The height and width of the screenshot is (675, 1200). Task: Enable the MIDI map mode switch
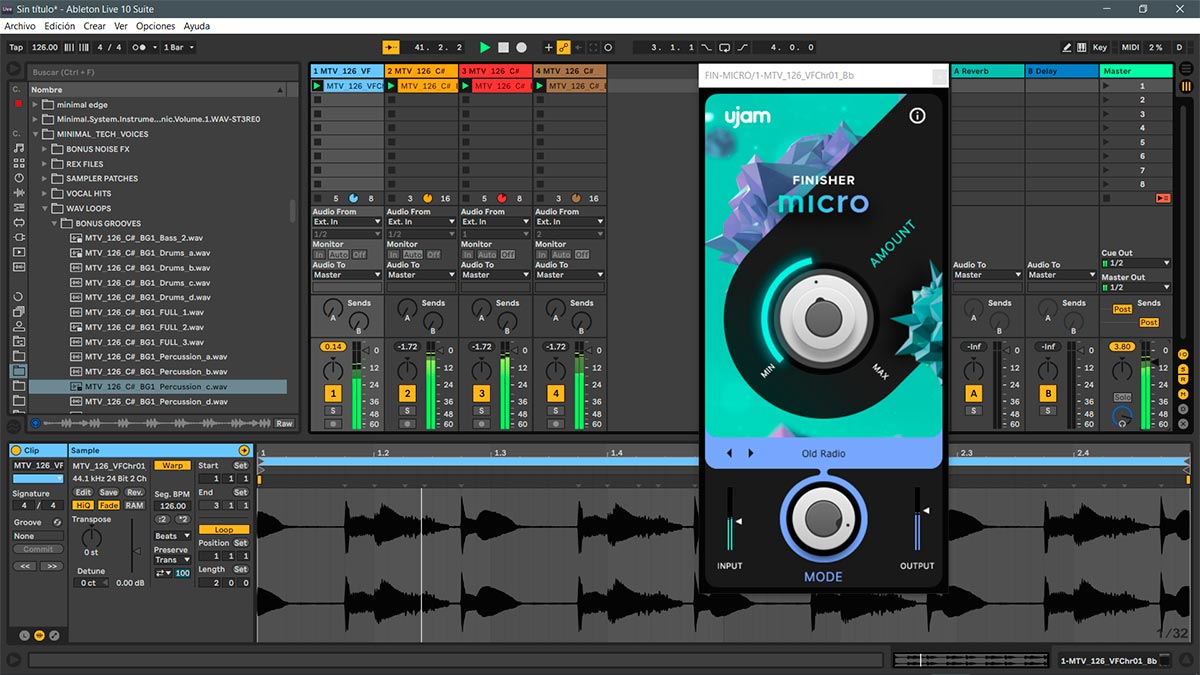pos(1130,47)
